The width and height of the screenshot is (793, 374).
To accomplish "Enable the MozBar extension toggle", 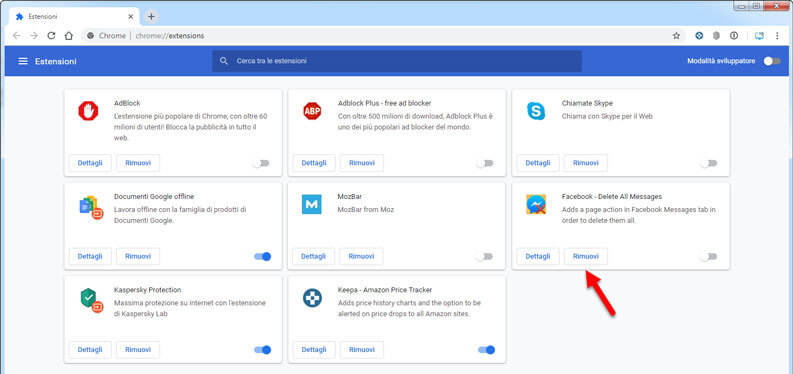I will [484, 257].
